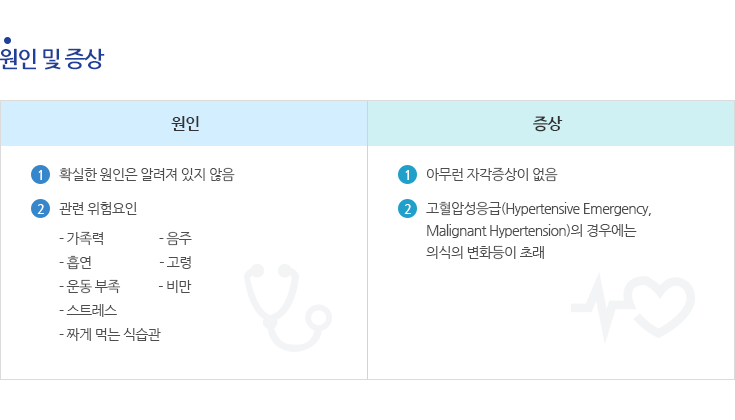Click the number 2 badge beside 관련 위험요인
735x420 pixels.
tap(40, 209)
